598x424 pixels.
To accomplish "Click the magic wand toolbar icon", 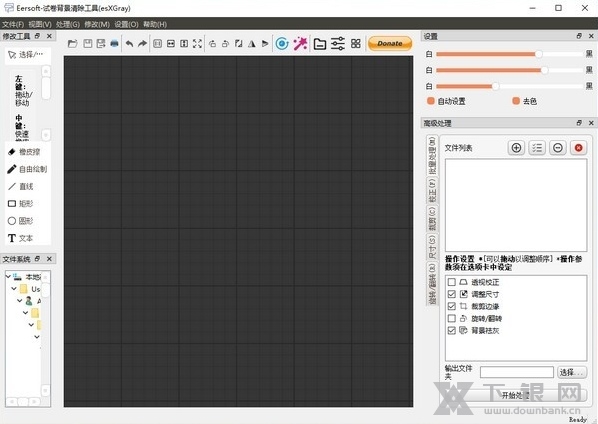I will 301,43.
